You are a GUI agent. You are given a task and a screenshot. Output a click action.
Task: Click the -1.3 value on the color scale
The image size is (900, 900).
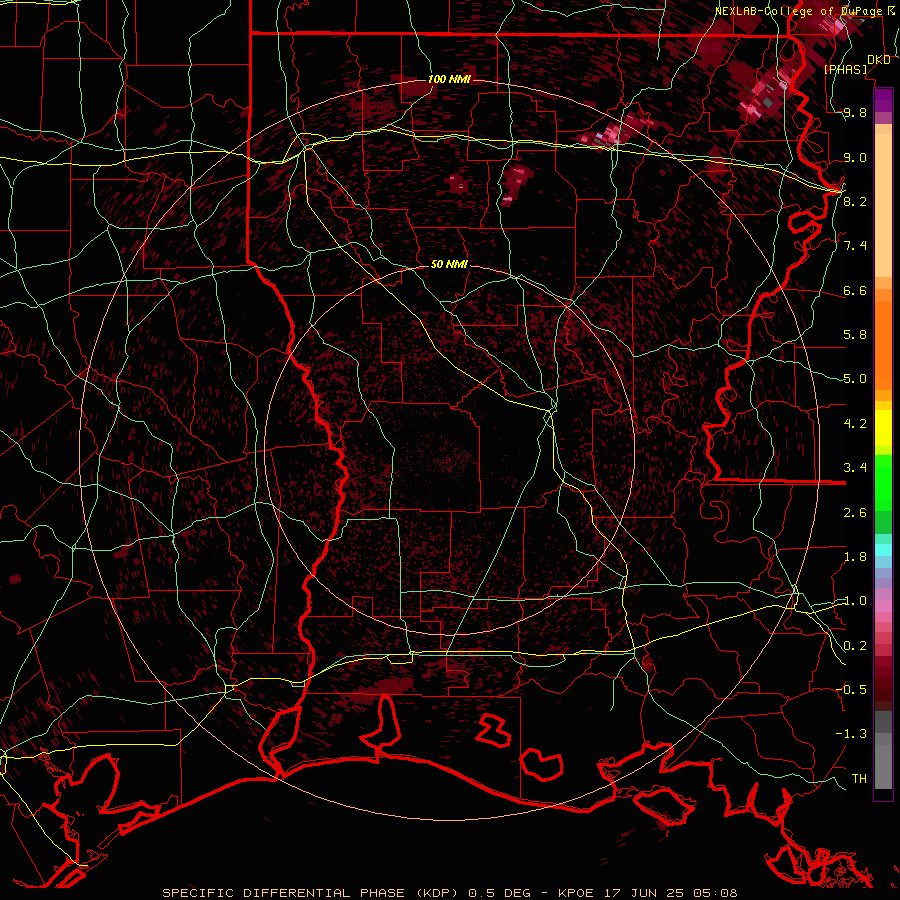tap(851, 734)
